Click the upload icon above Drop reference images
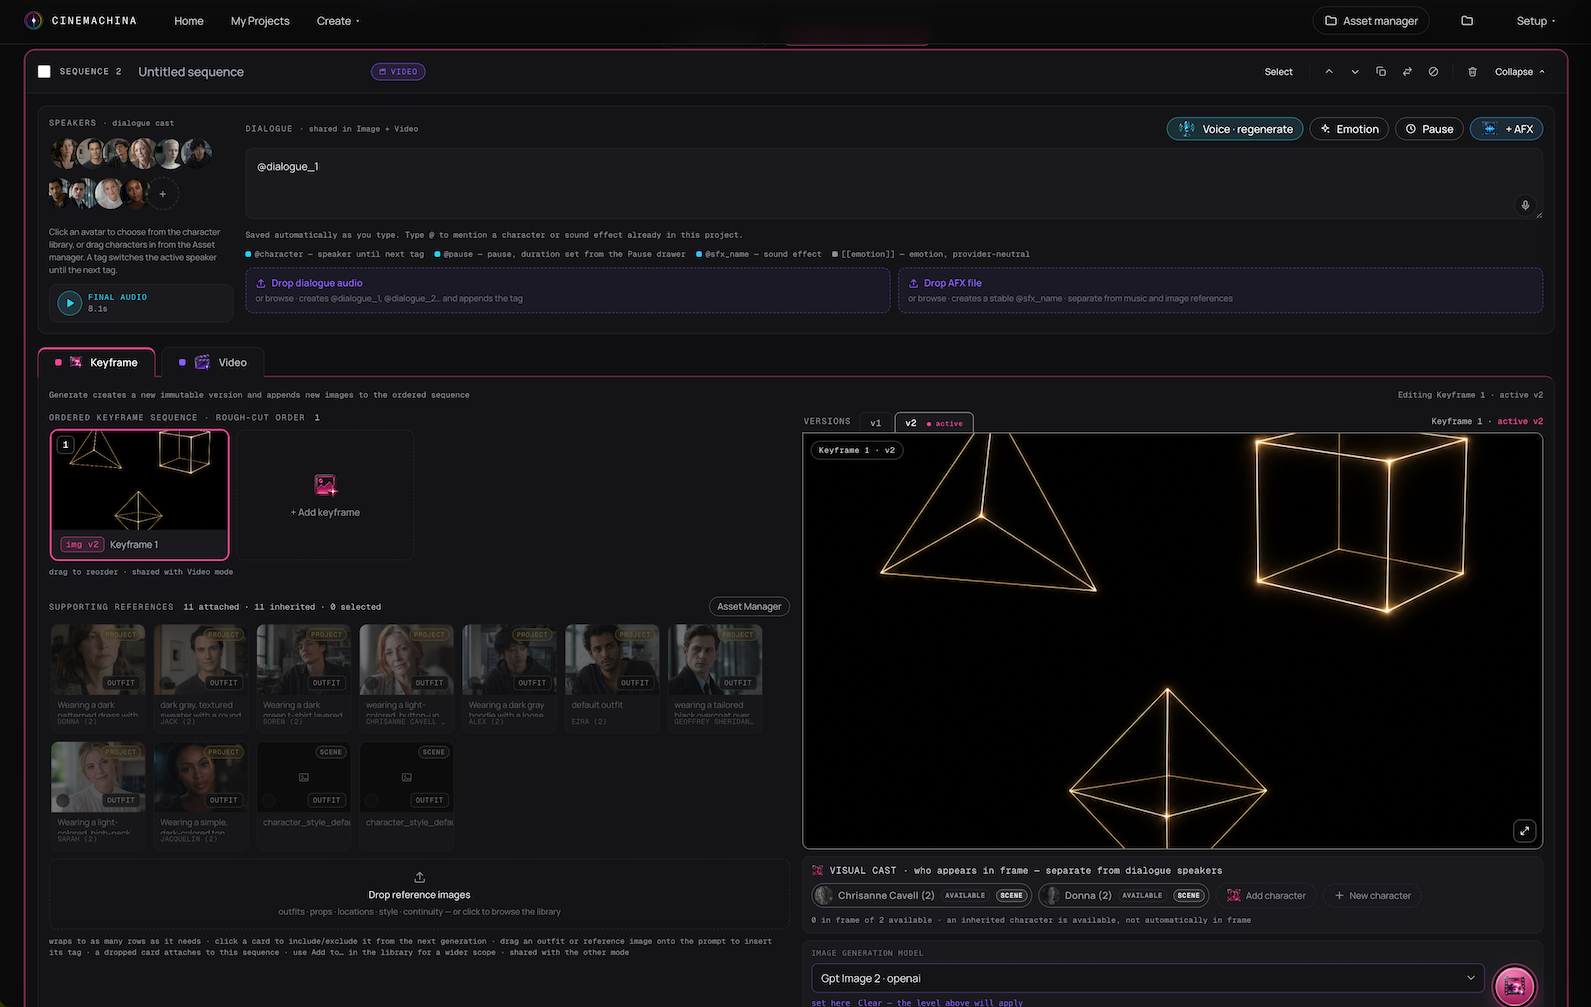1591x1007 pixels. tap(419, 877)
